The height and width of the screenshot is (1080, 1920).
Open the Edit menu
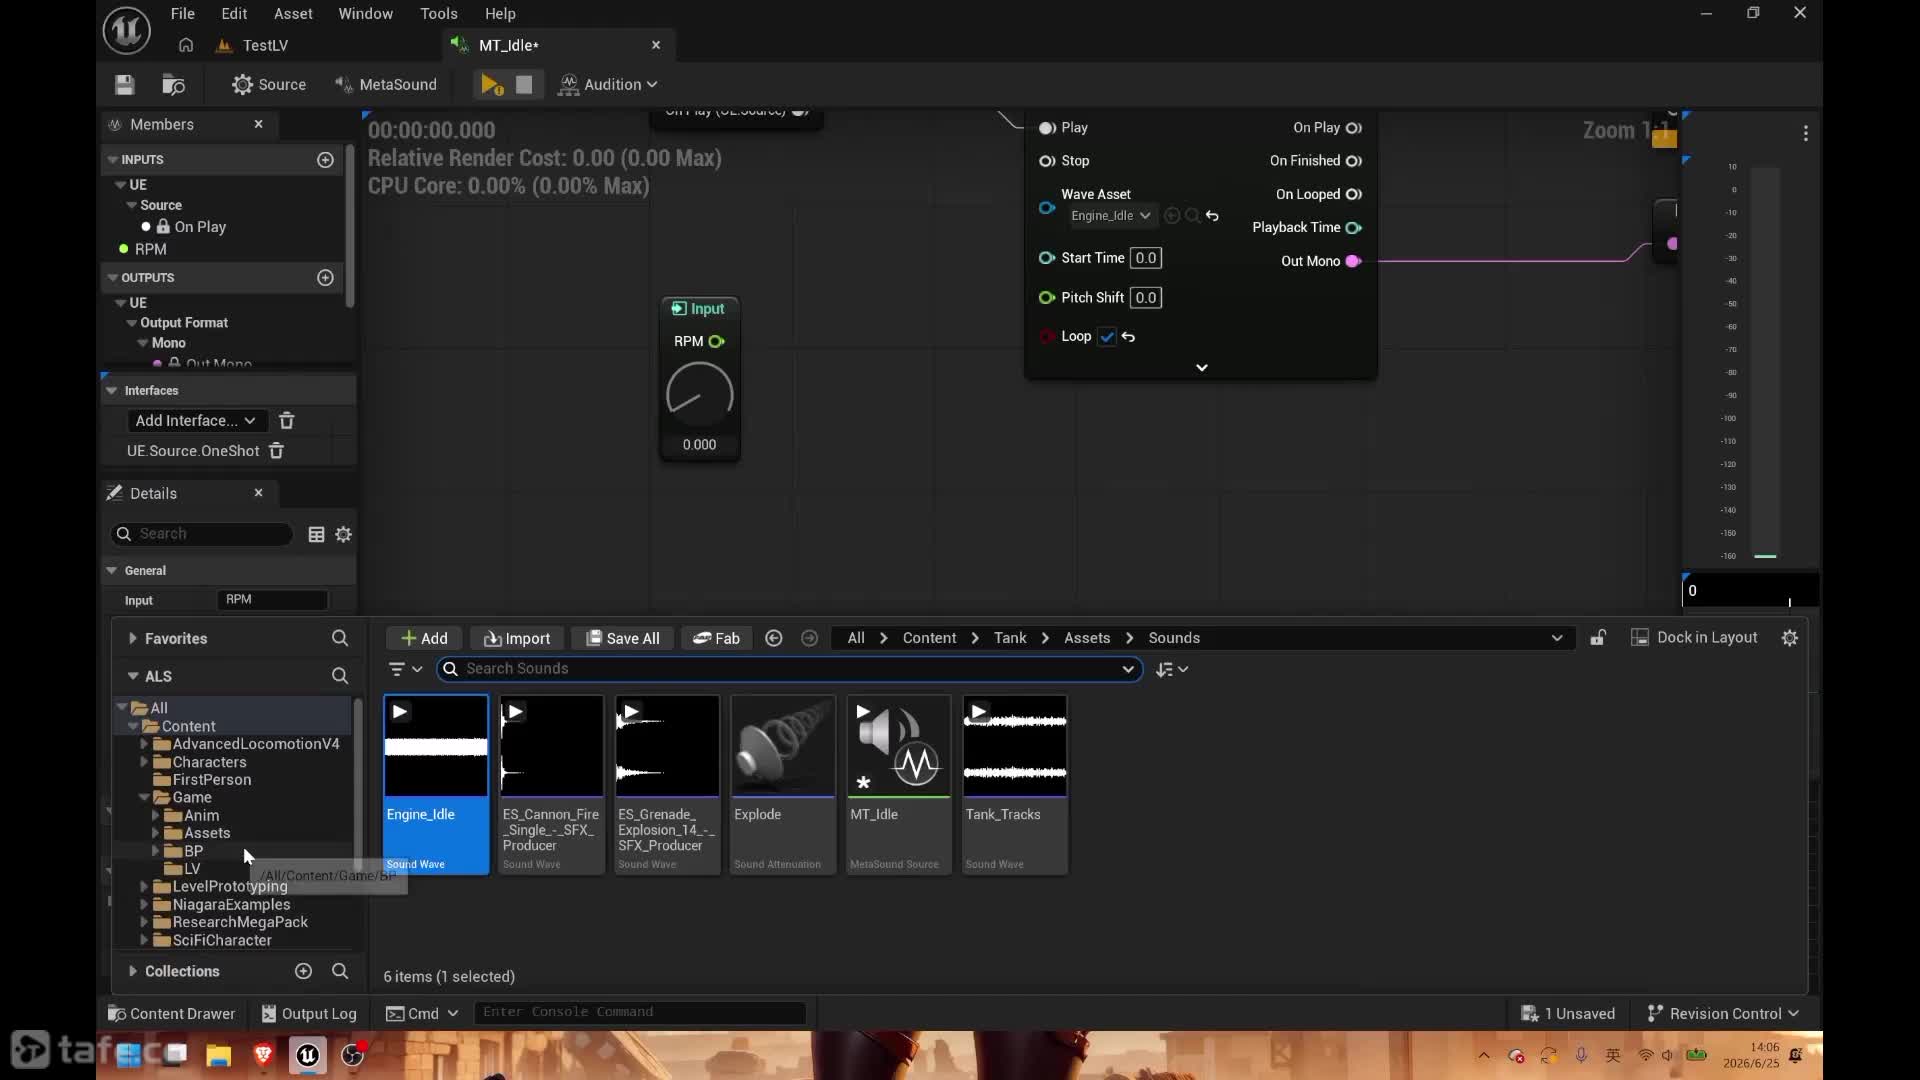(x=234, y=14)
